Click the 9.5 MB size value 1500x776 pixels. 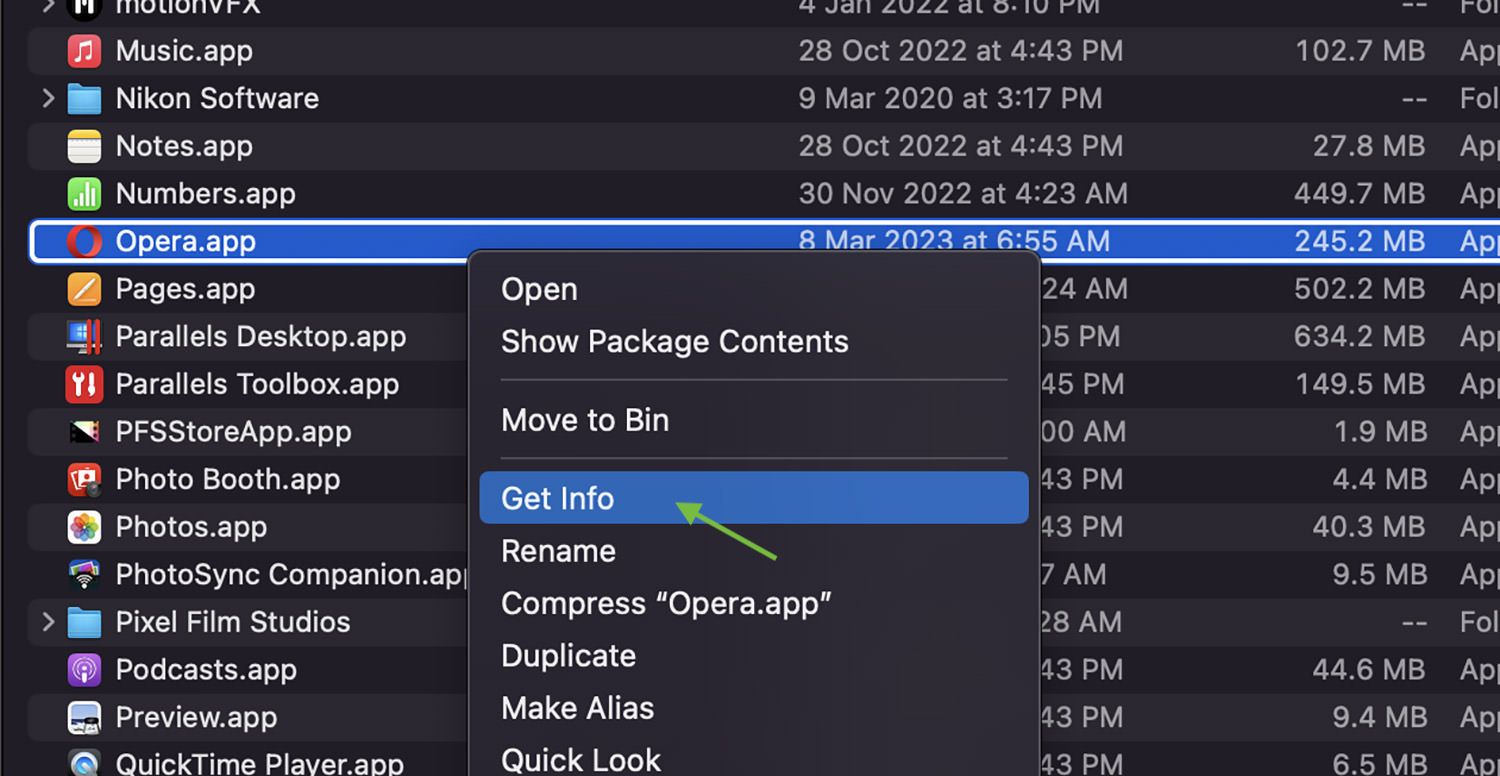[x=1378, y=574]
